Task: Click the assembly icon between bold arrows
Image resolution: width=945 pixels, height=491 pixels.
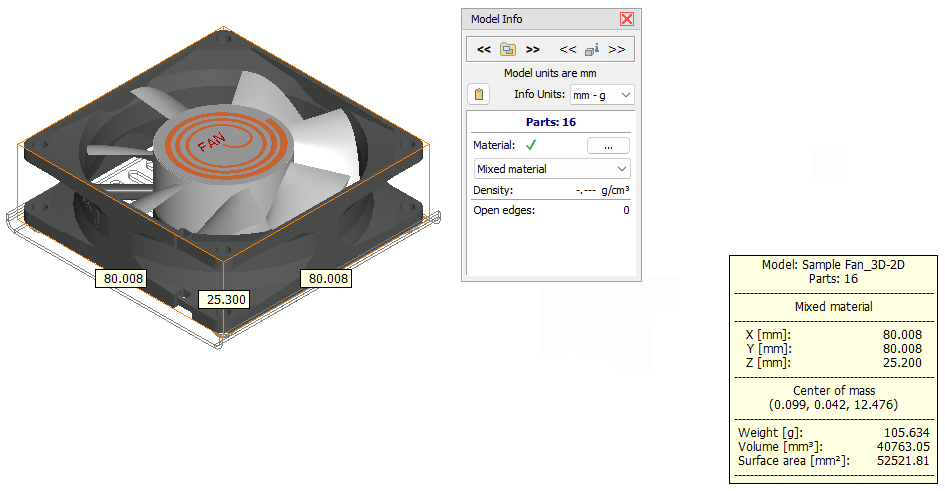Action: click(508, 49)
